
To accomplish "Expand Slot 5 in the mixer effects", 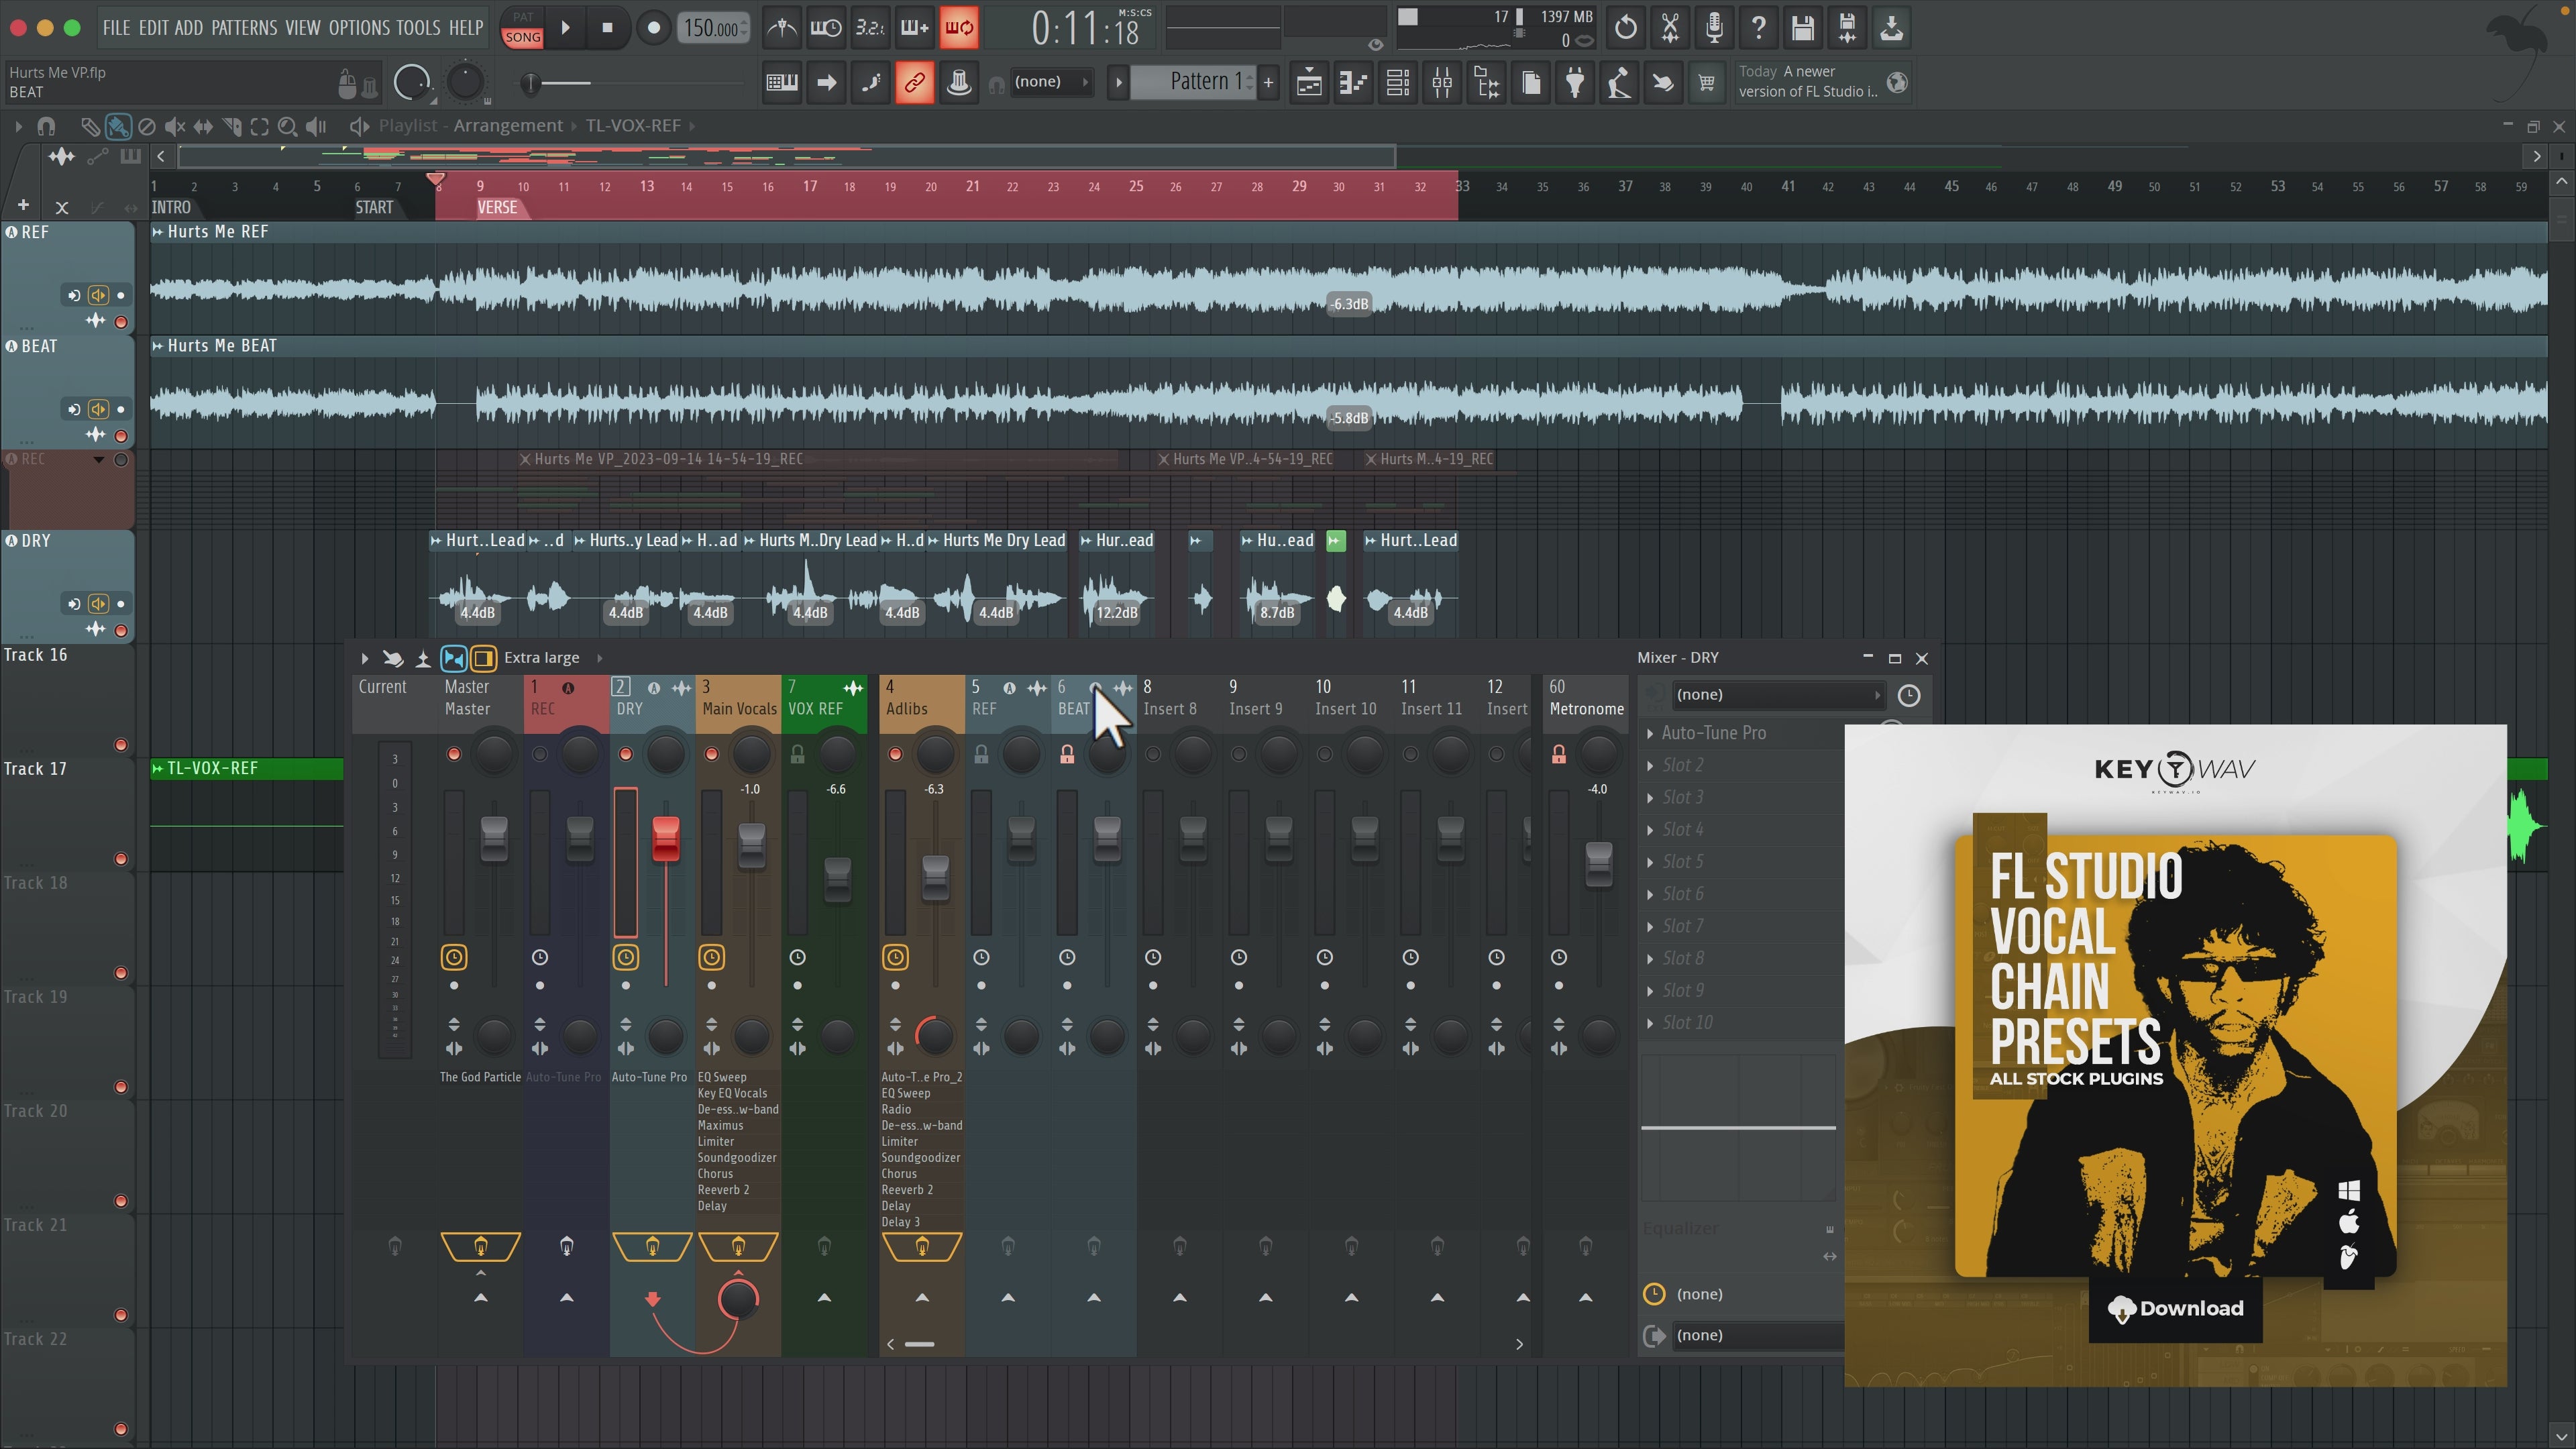I will (x=1650, y=862).
